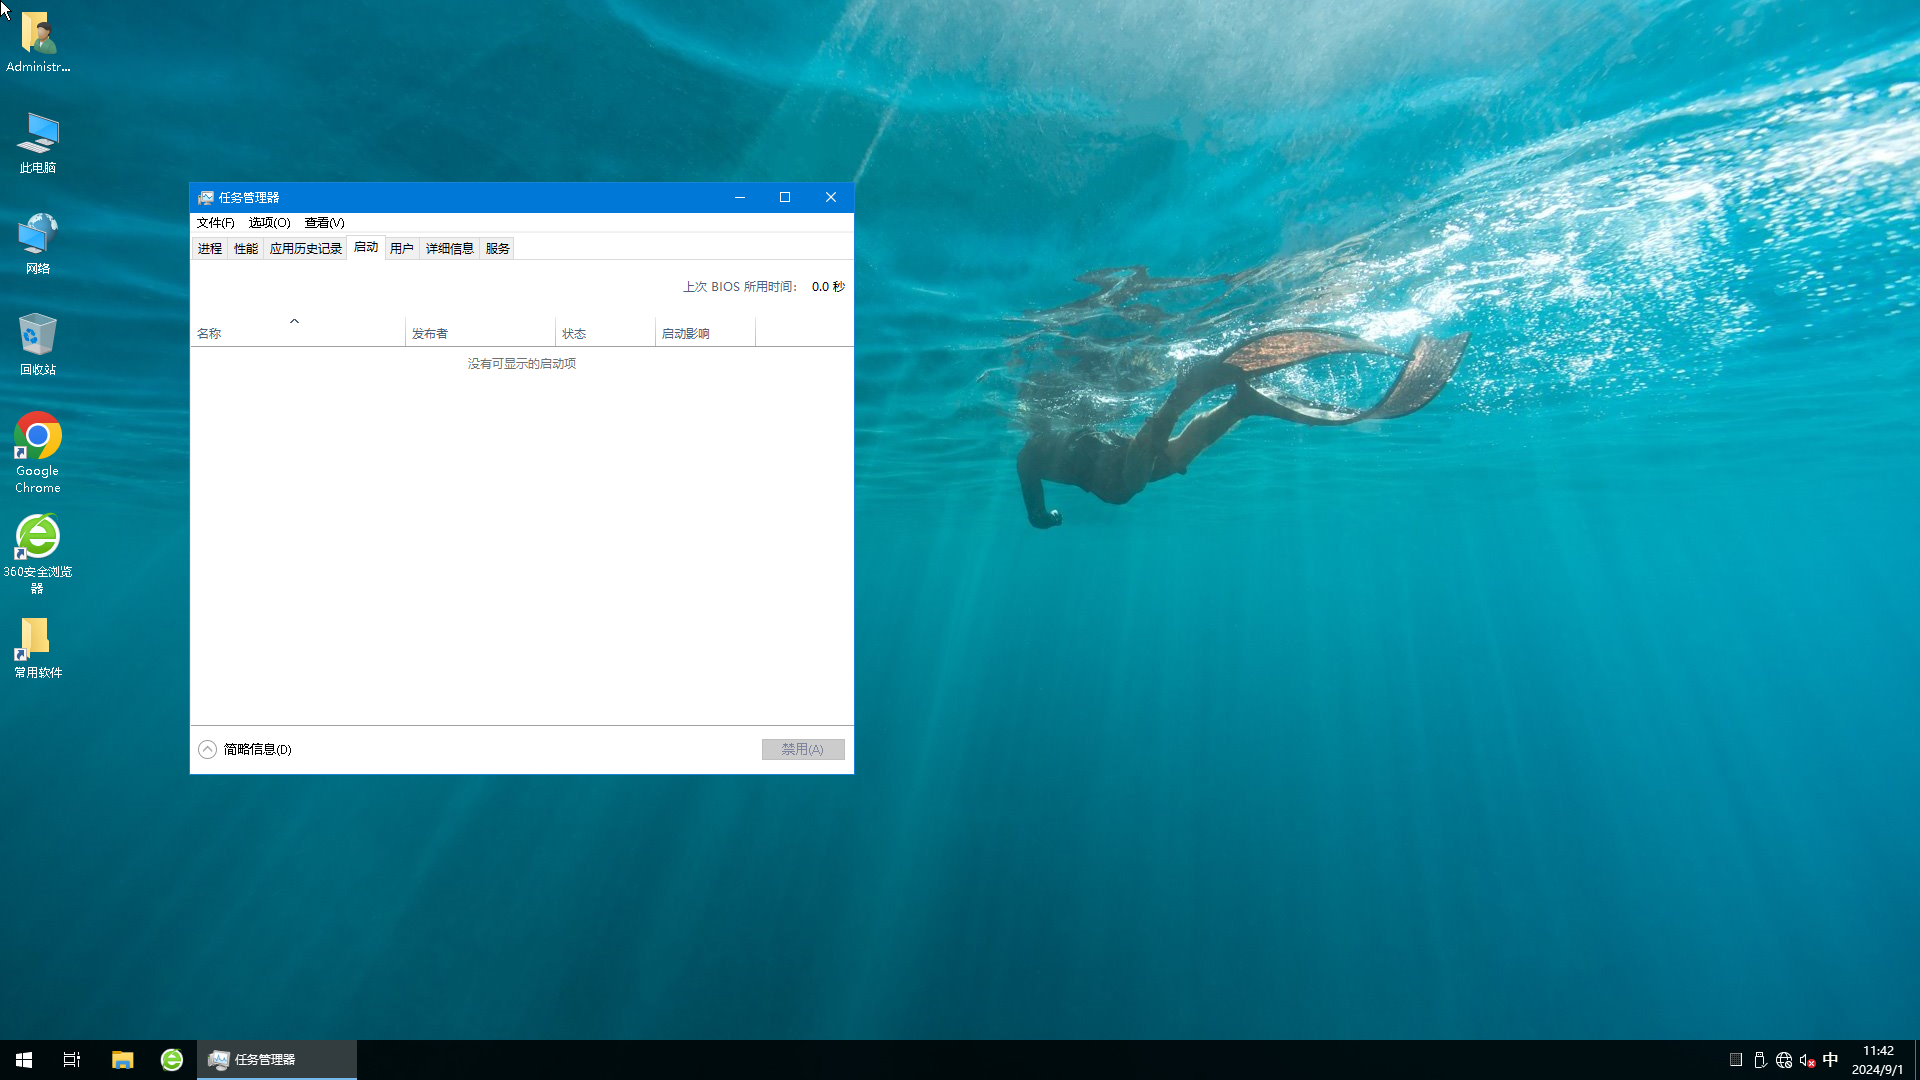Sort by the 发布者 column header
The image size is (1920, 1080).
tap(480, 333)
